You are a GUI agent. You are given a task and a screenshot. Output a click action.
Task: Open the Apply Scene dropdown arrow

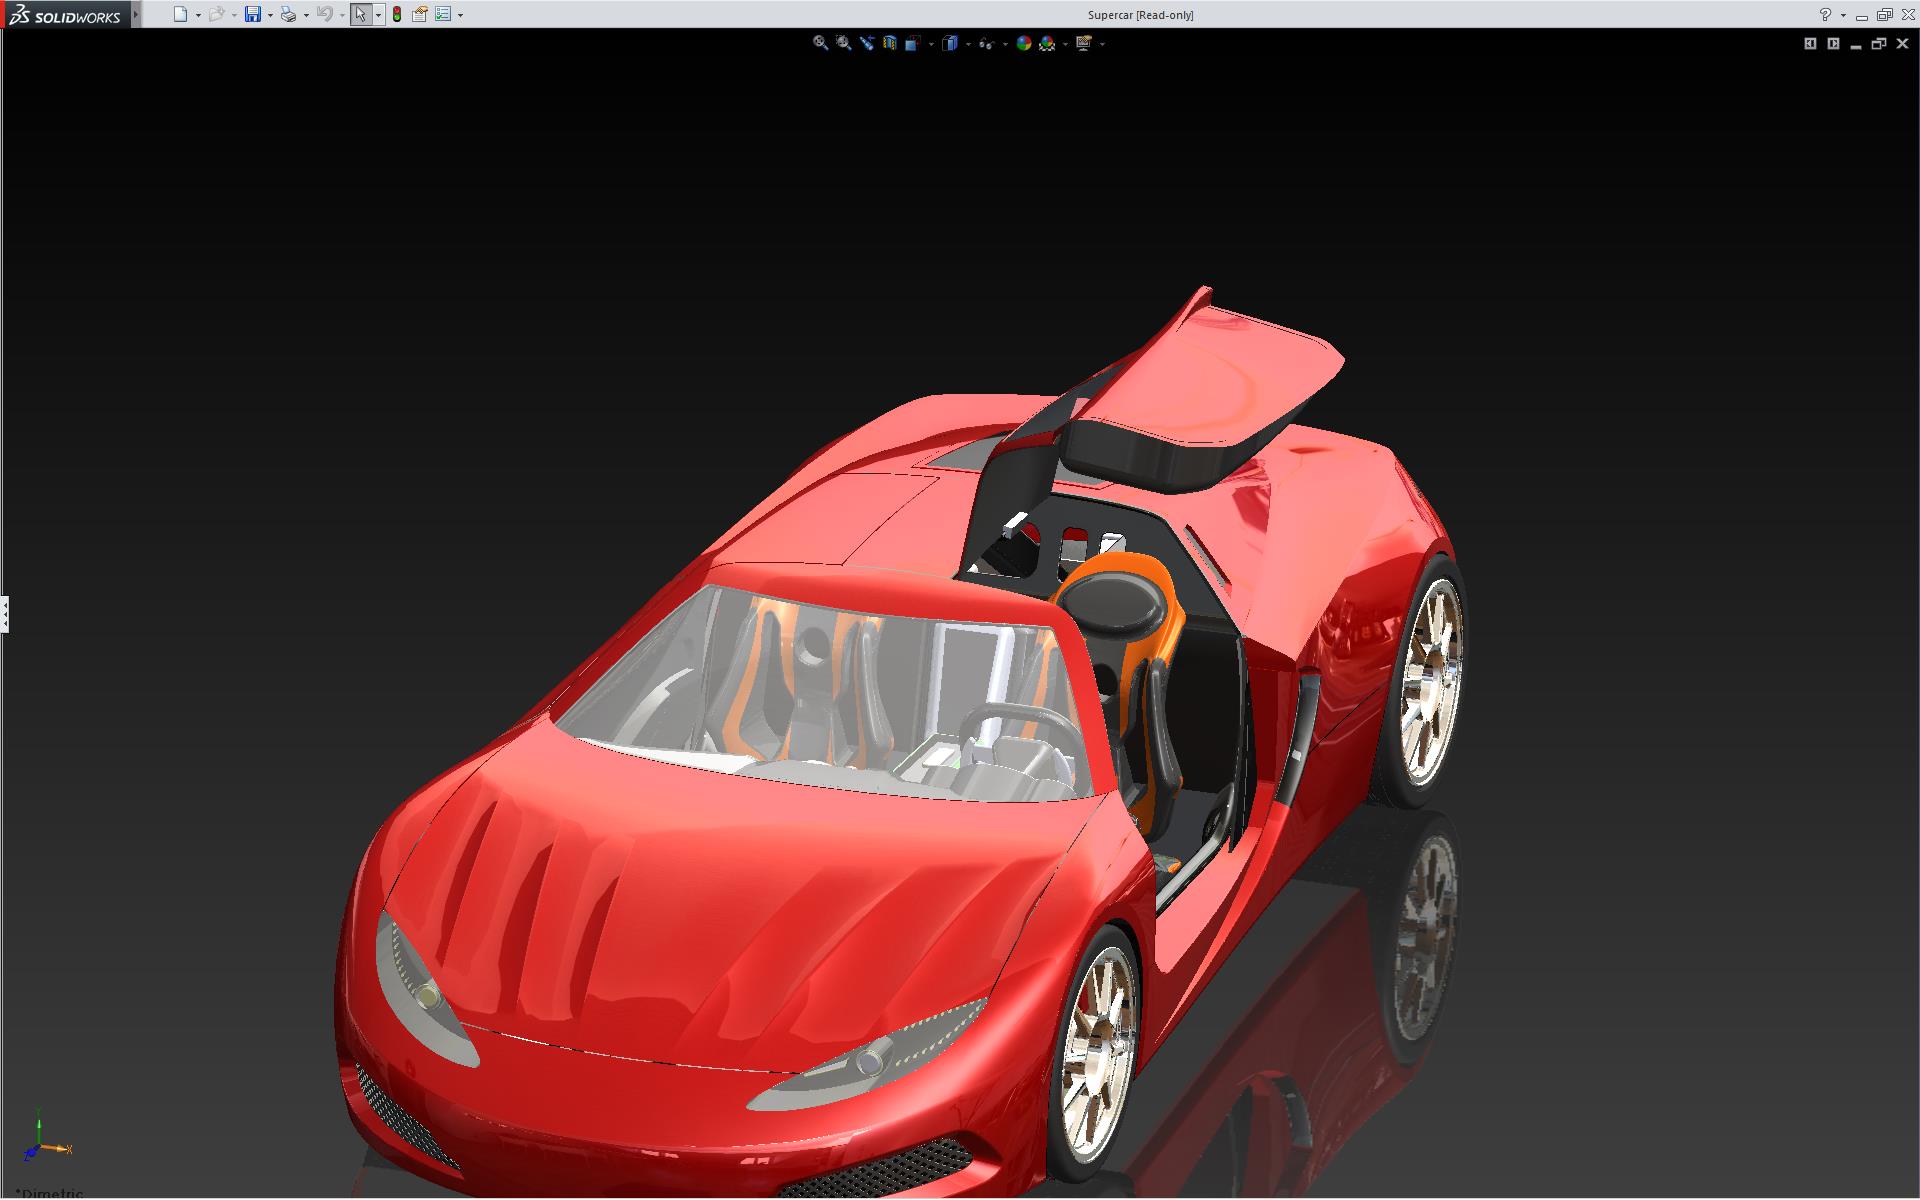[x=1065, y=44]
